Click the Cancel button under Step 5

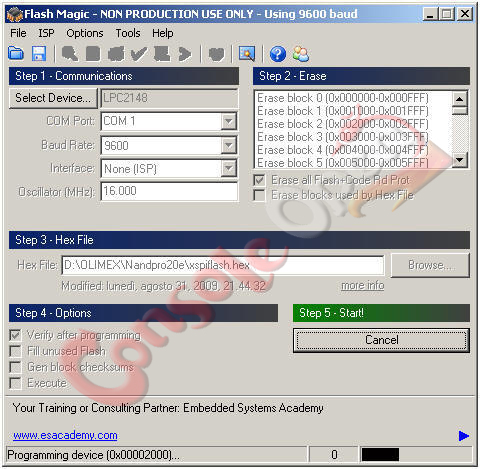point(381,340)
